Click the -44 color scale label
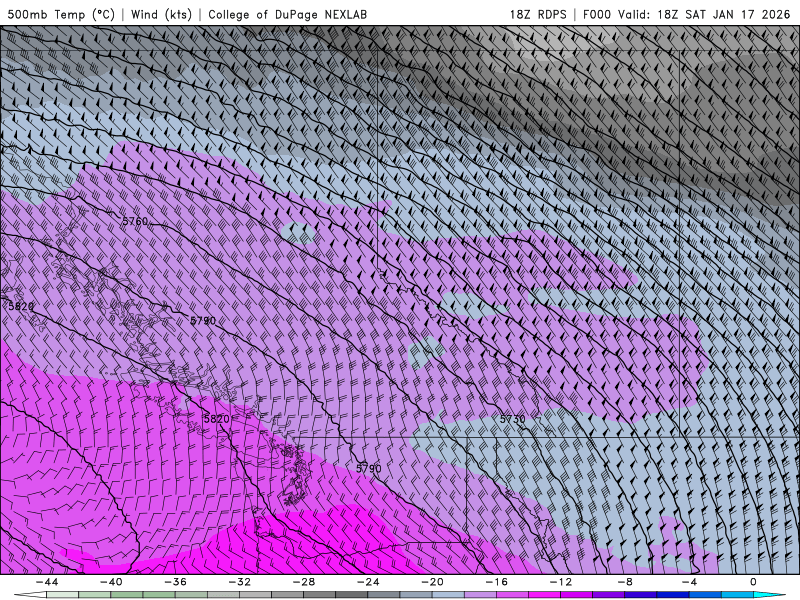Image resolution: width=800 pixels, height=600 pixels. click(47, 582)
